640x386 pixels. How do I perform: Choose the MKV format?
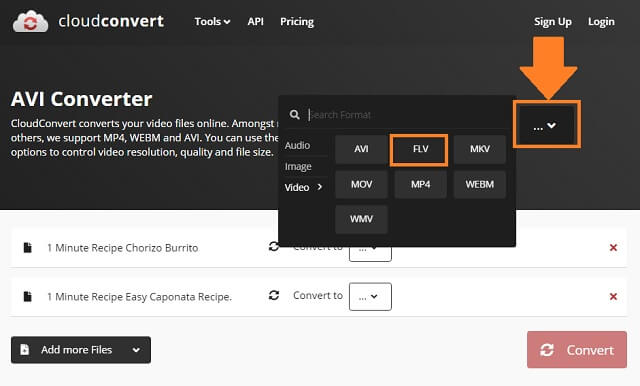[480, 149]
